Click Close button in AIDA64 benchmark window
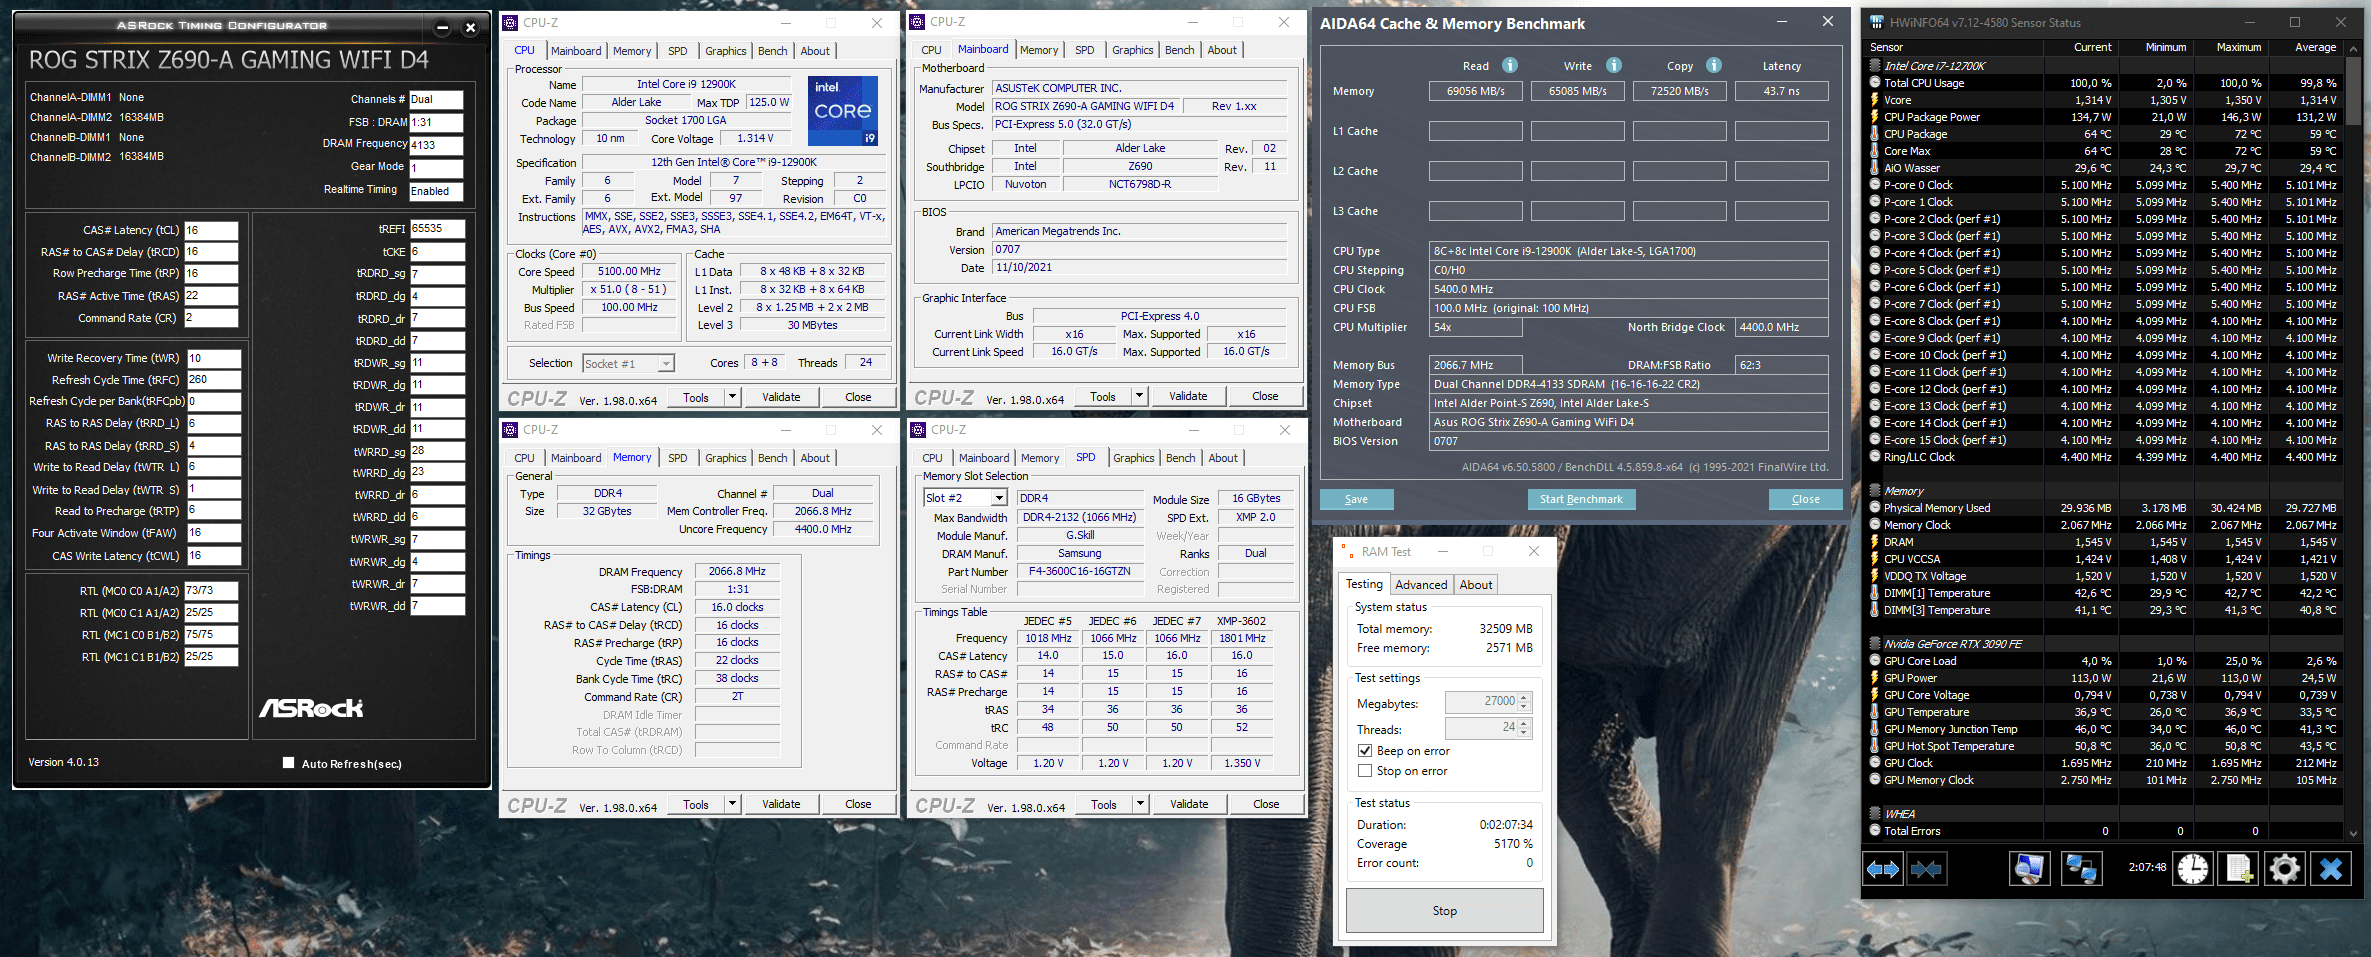Image resolution: width=2371 pixels, height=957 pixels. click(1805, 499)
